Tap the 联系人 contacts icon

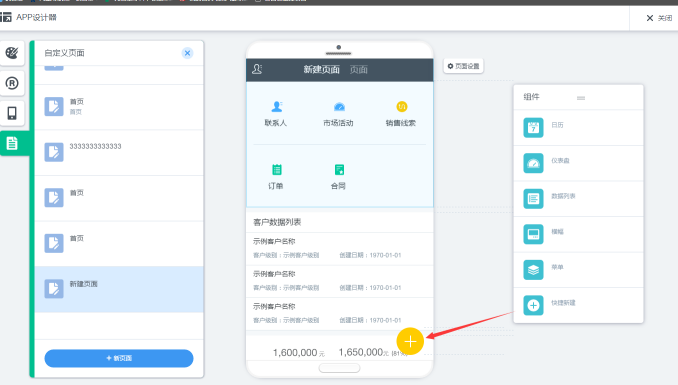(x=276, y=107)
